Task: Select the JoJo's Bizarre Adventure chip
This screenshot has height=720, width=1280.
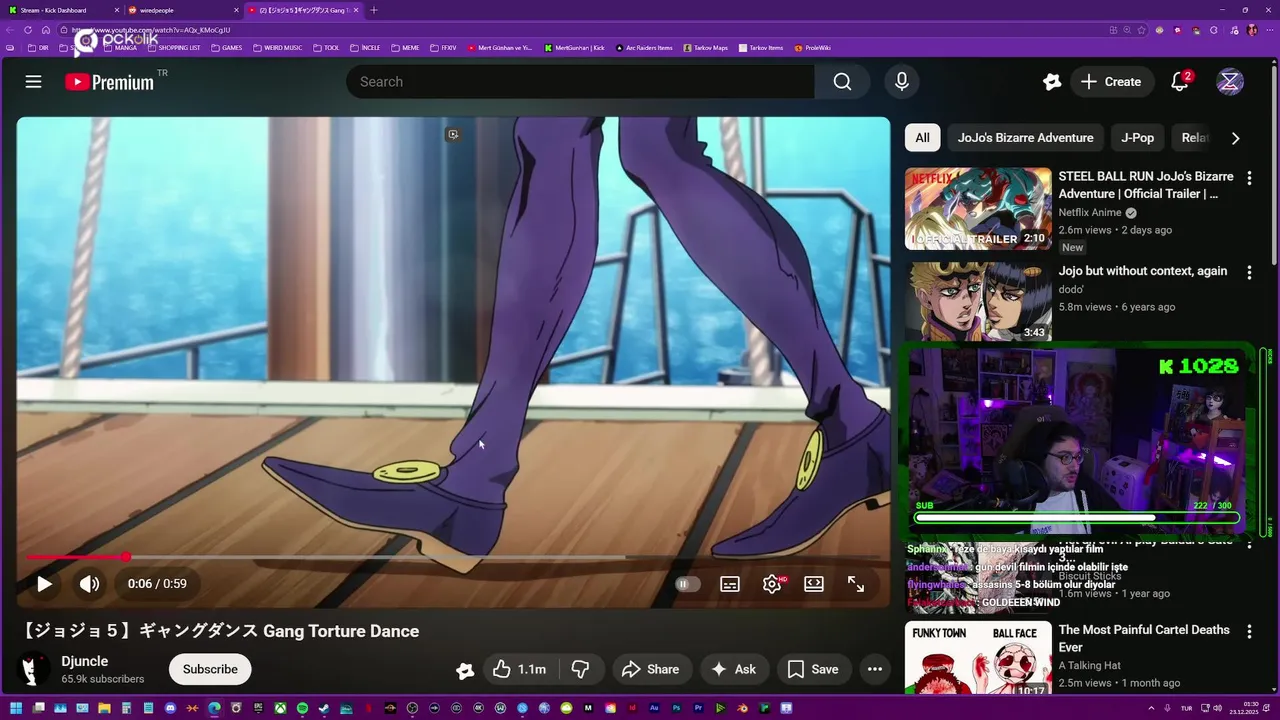Action: tap(1025, 138)
